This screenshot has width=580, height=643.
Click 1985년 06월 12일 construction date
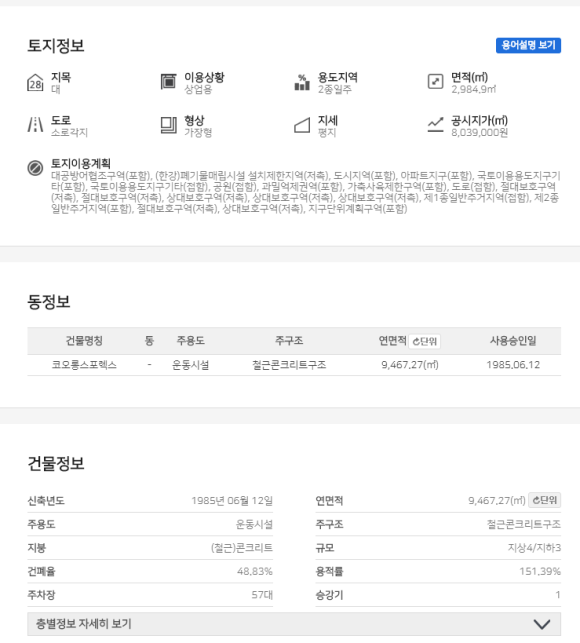click(x=232, y=501)
